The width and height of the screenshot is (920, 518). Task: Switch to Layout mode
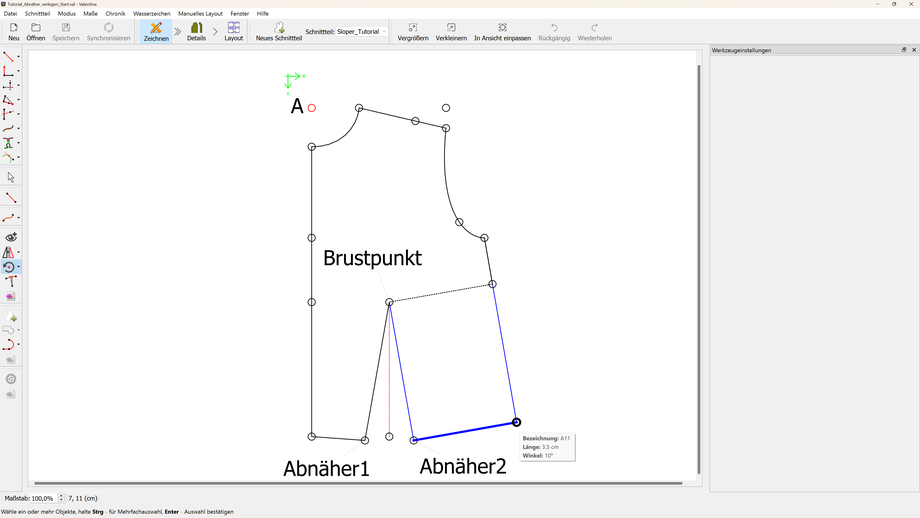pyautogui.click(x=234, y=32)
